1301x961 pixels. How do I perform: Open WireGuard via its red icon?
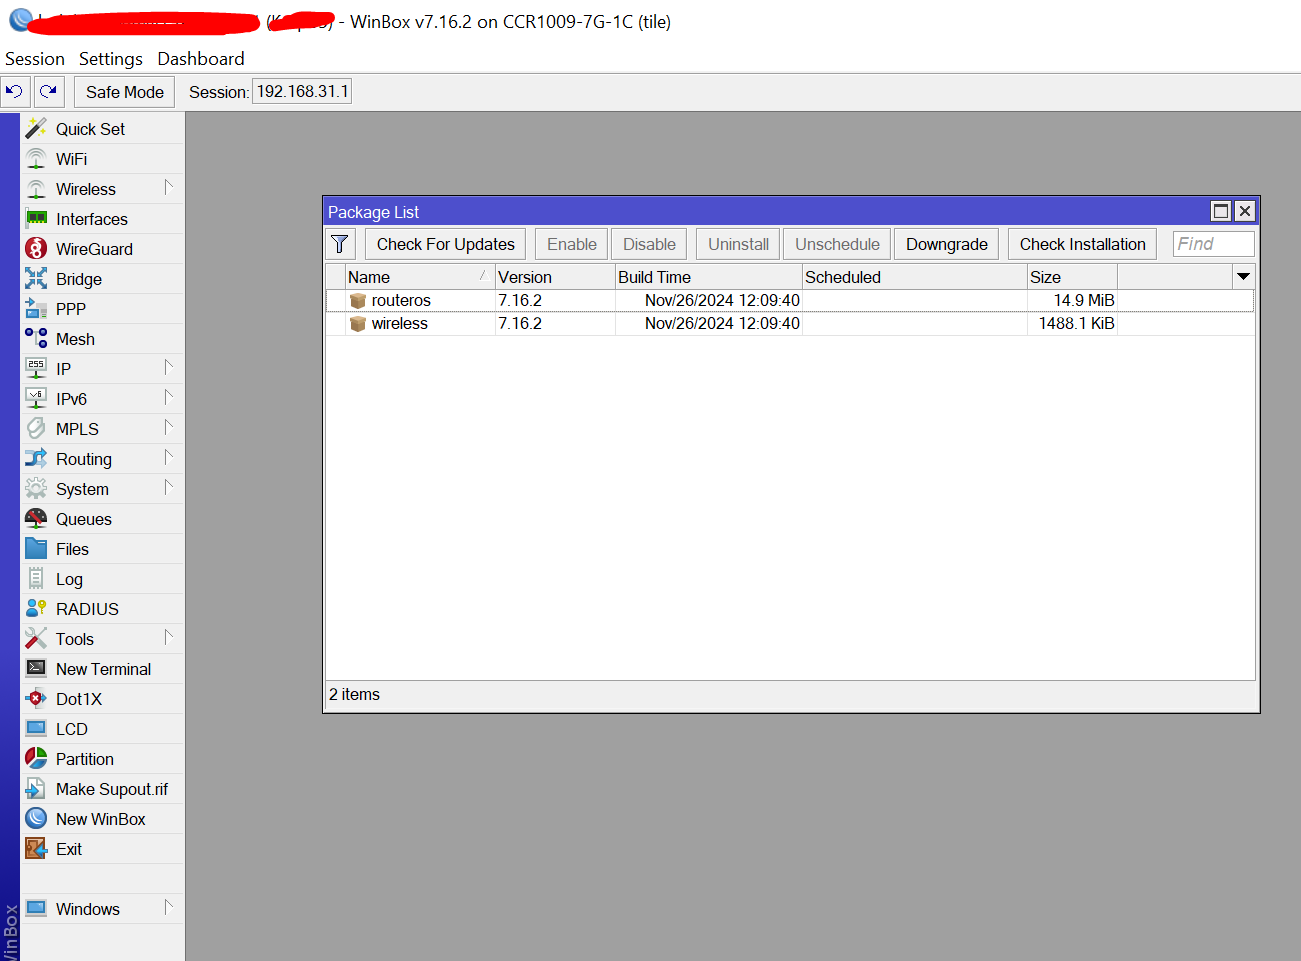(36, 248)
